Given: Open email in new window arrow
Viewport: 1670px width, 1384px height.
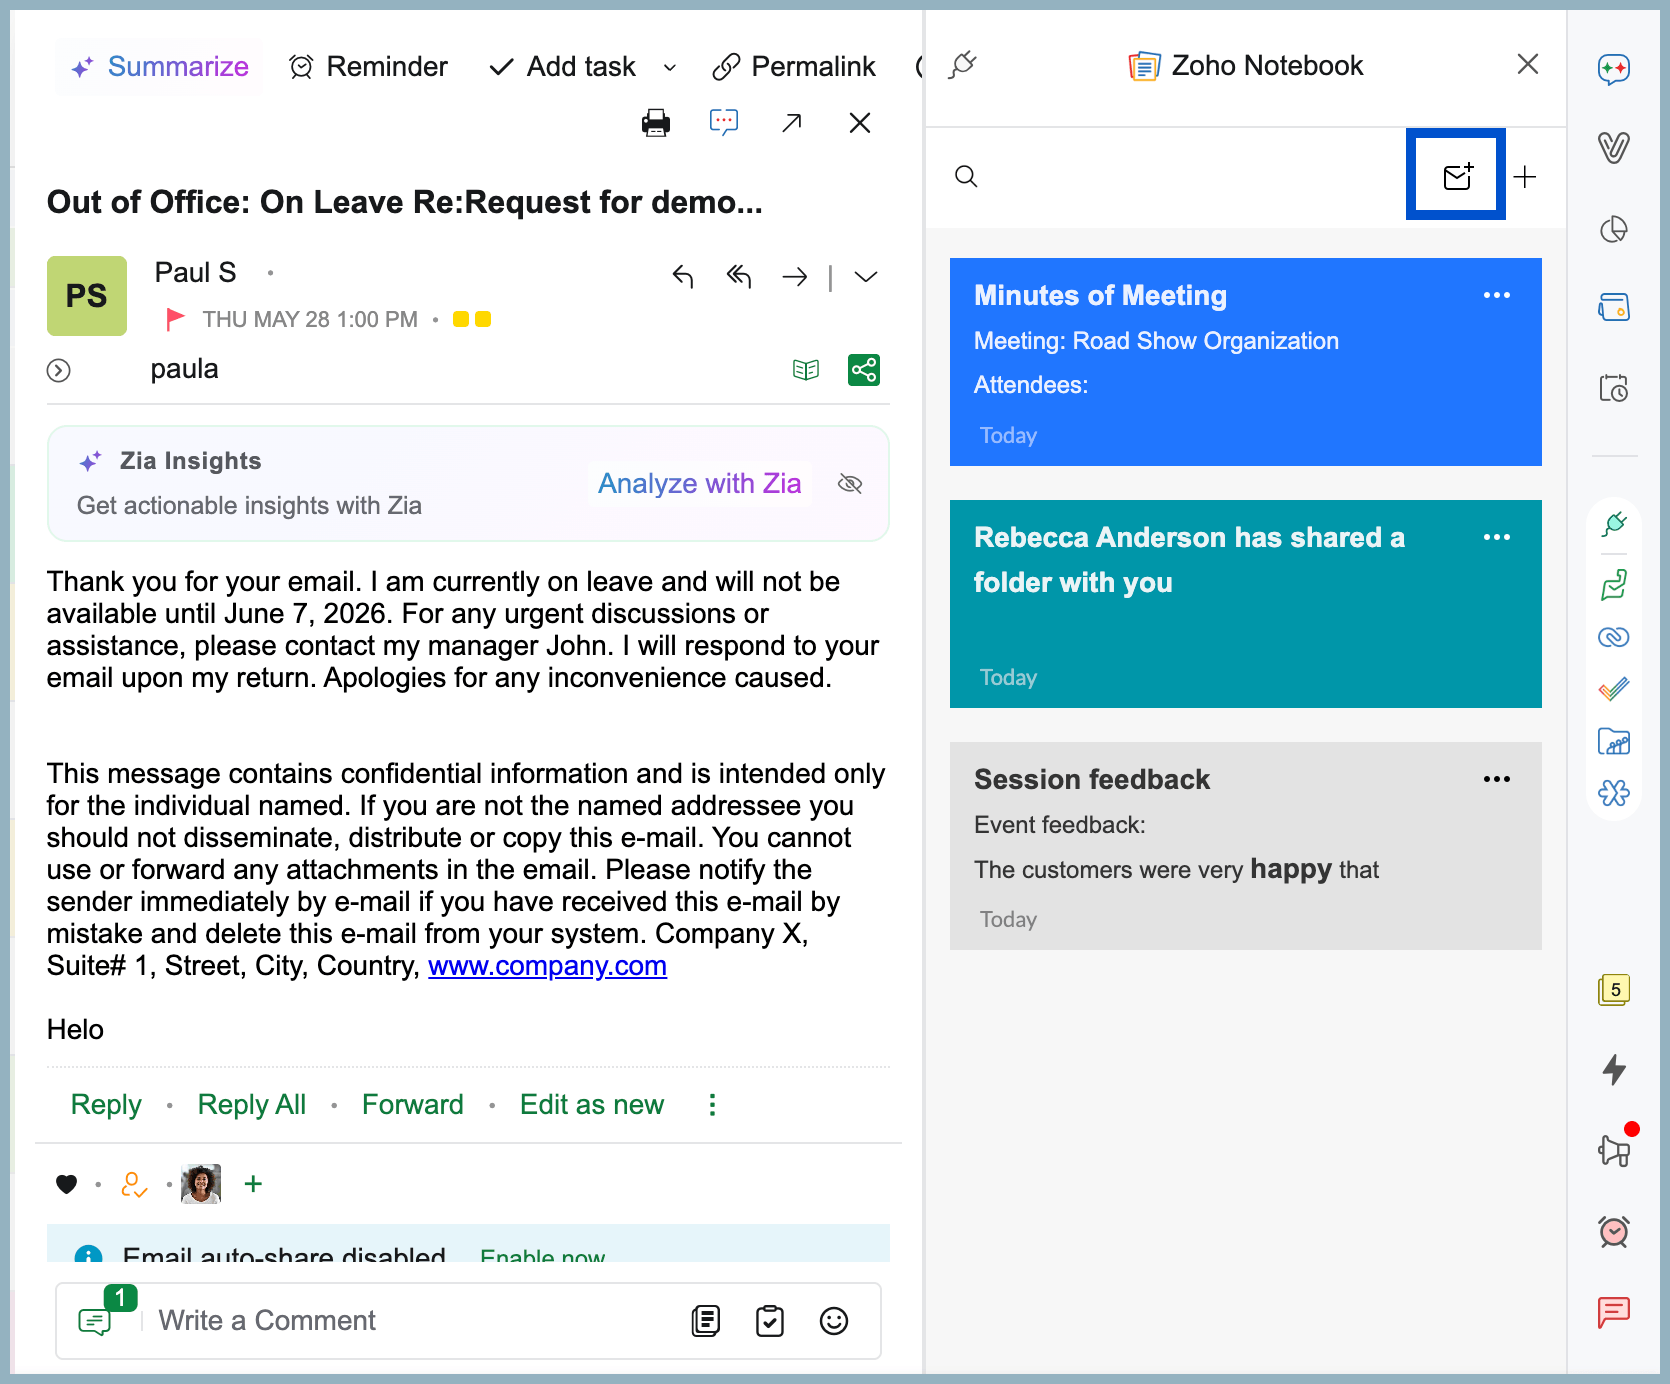Looking at the screenshot, I should [792, 123].
